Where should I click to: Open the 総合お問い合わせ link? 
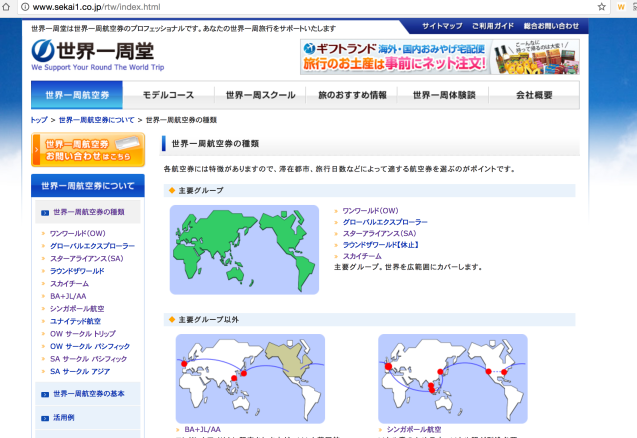click(x=551, y=26)
